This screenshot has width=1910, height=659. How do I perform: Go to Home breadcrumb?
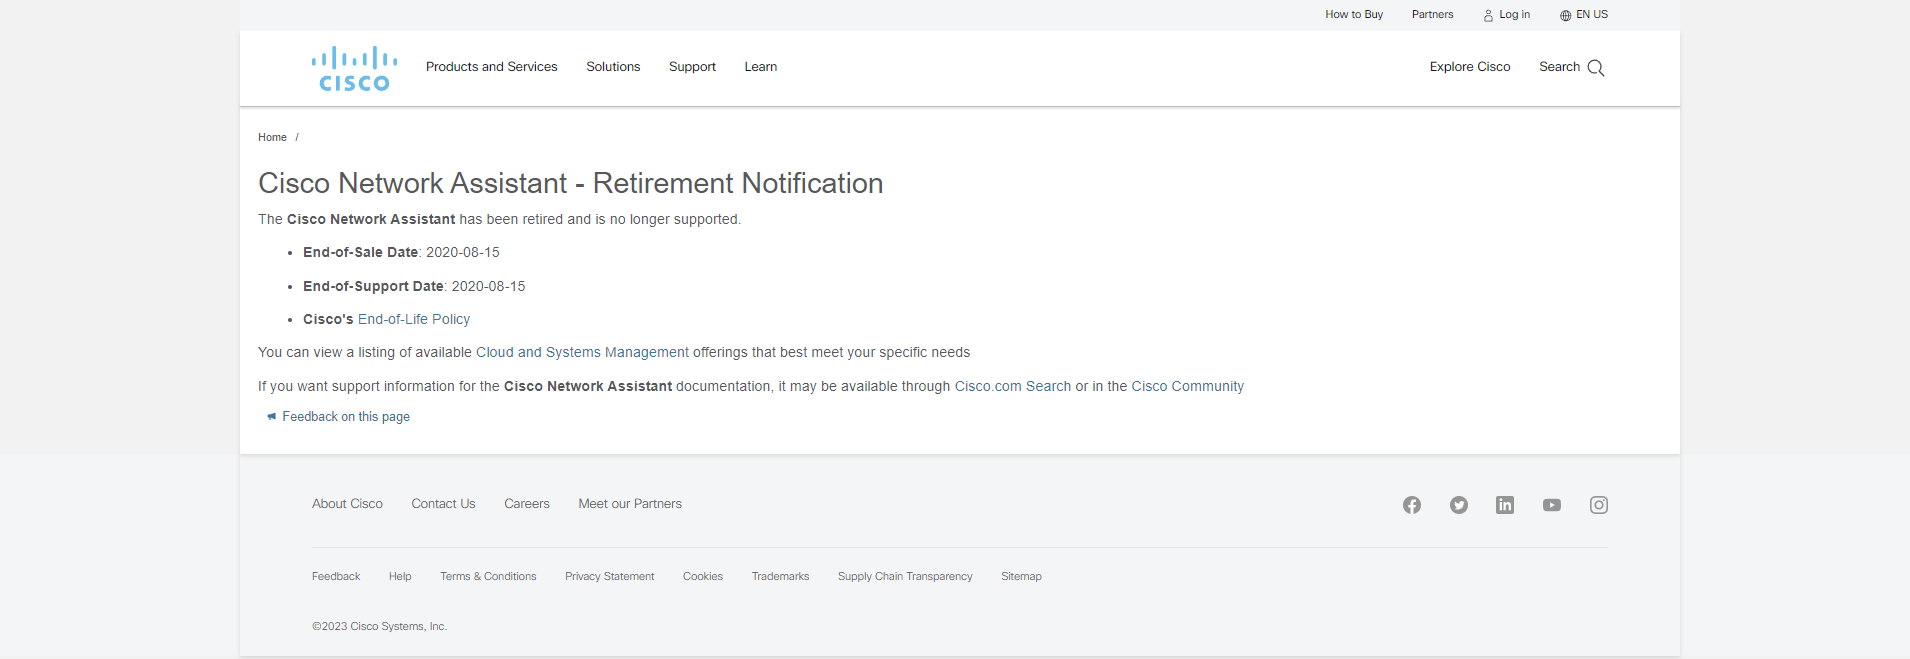[272, 137]
